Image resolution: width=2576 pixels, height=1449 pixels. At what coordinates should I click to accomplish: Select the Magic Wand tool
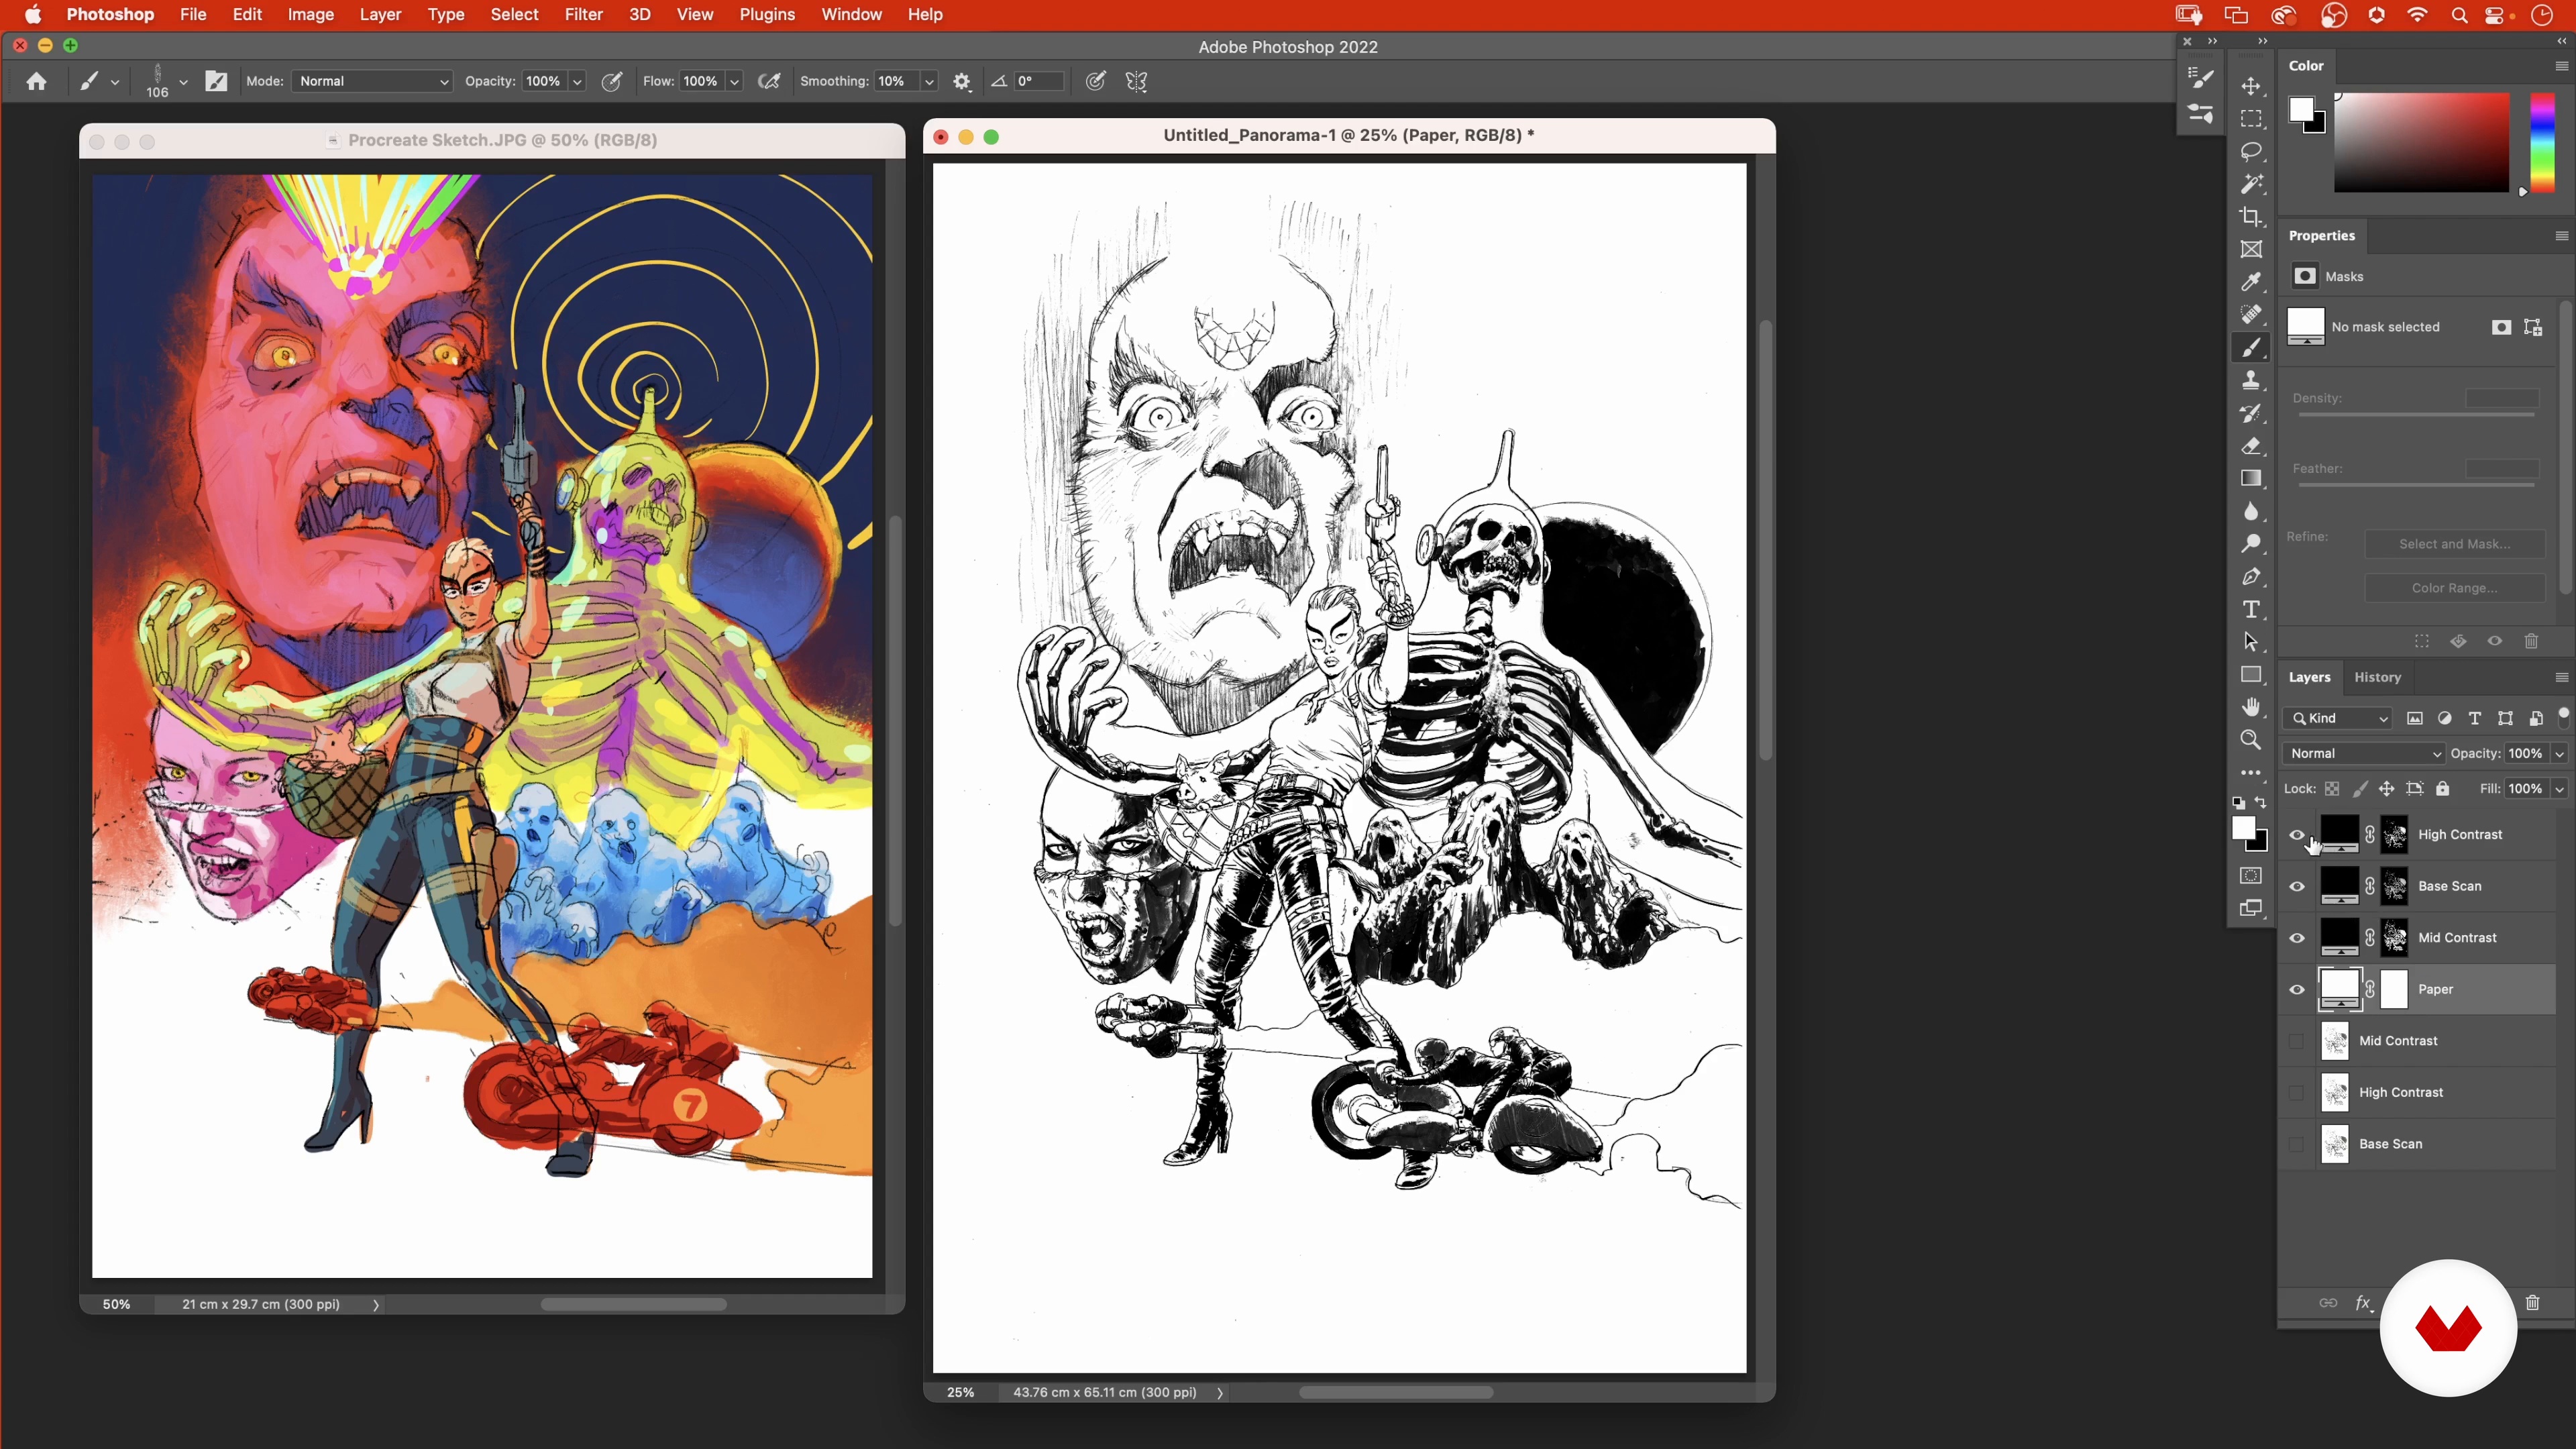2251,184
